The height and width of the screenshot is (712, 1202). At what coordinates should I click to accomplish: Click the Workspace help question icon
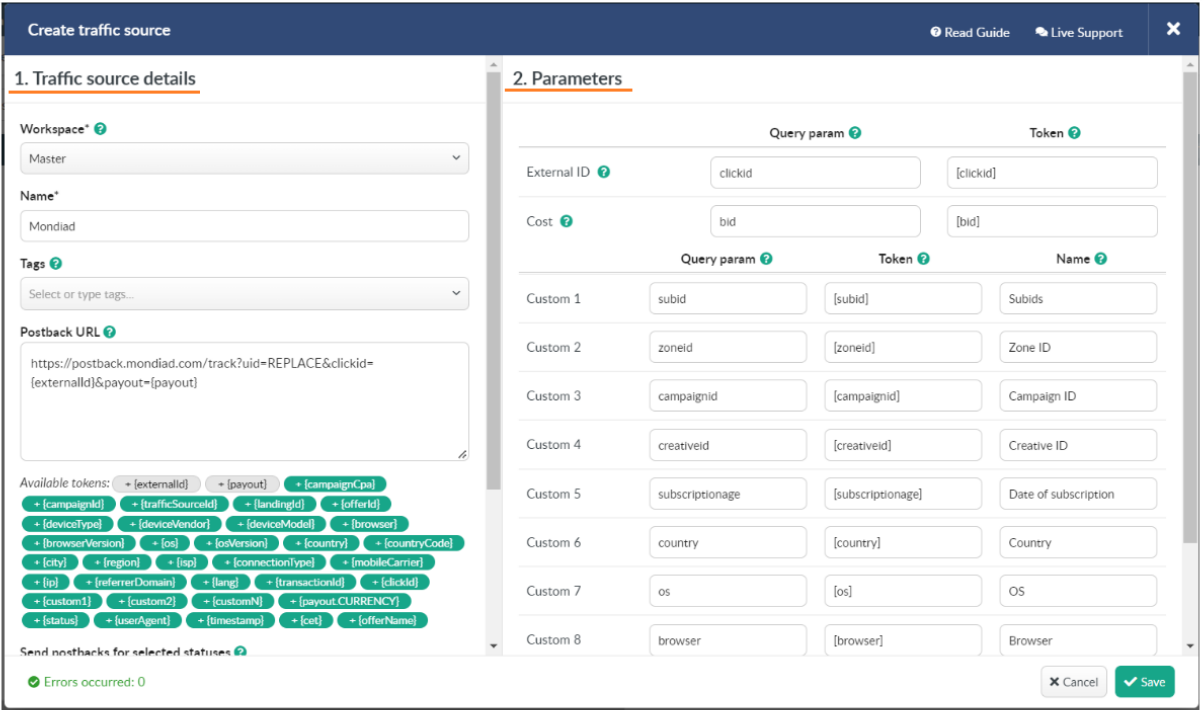coord(101,130)
